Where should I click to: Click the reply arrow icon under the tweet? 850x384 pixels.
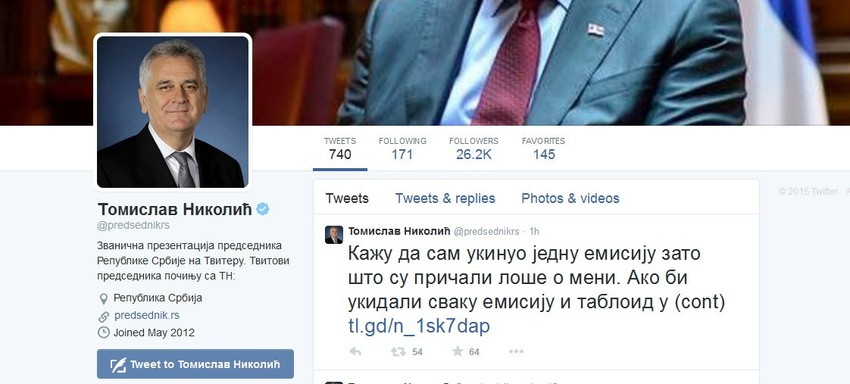(x=356, y=351)
